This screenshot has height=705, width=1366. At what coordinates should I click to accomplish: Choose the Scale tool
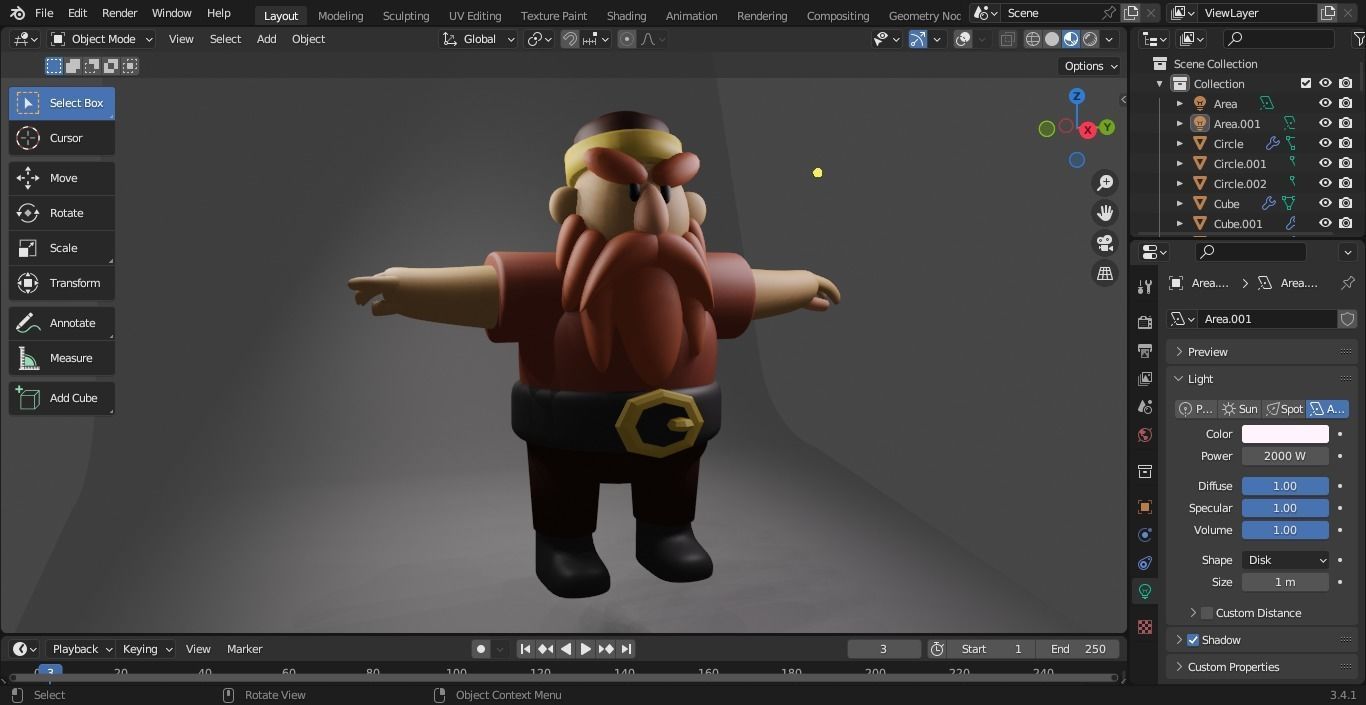62,248
